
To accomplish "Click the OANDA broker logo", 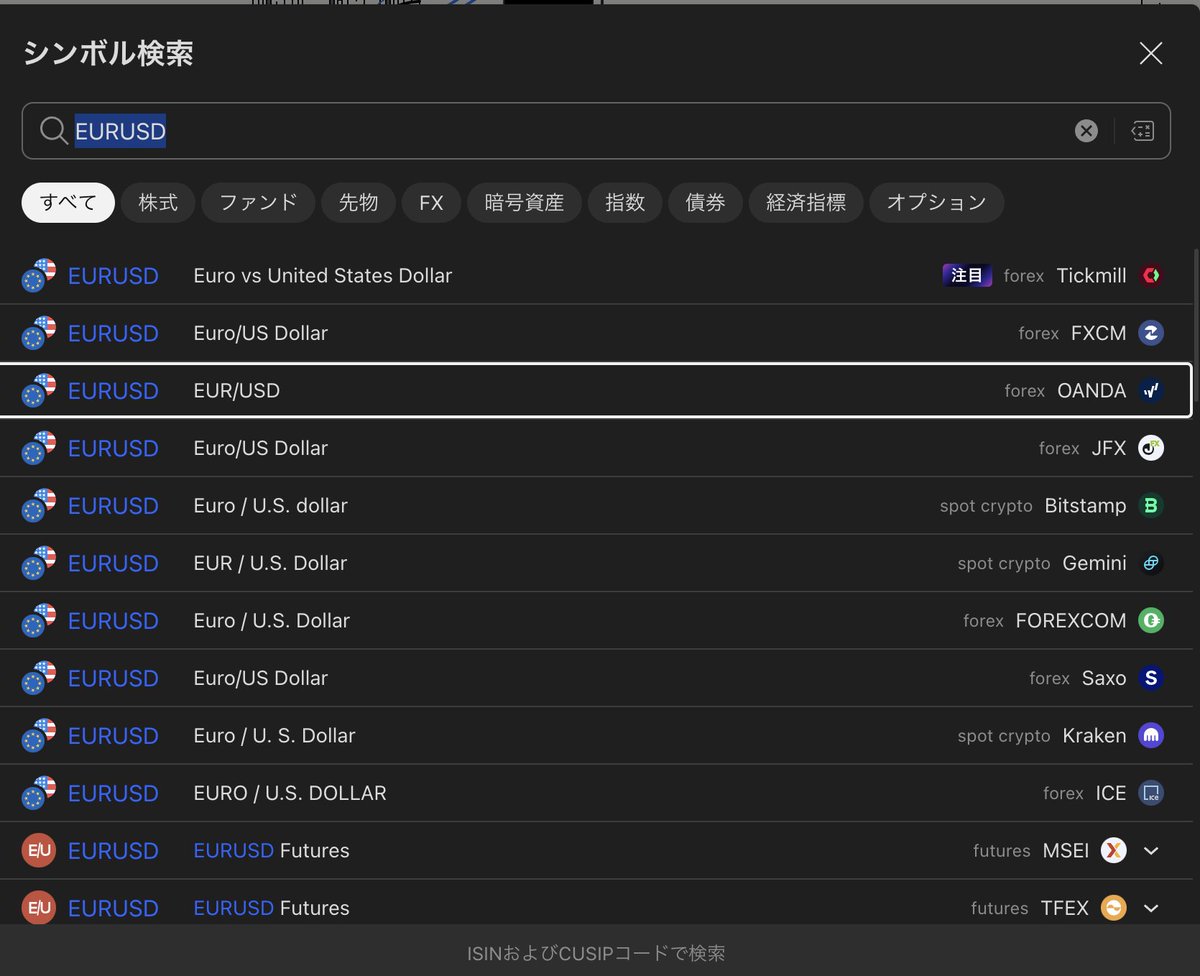I will click(x=1151, y=390).
